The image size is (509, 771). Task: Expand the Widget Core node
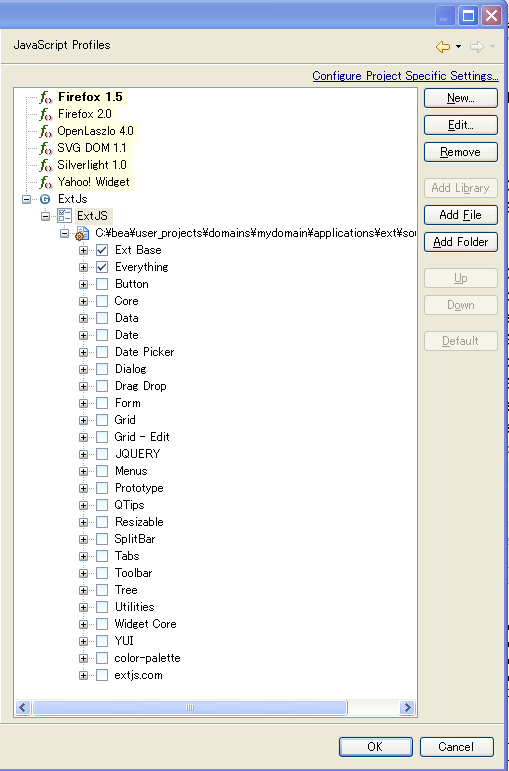[x=83, y=624]
